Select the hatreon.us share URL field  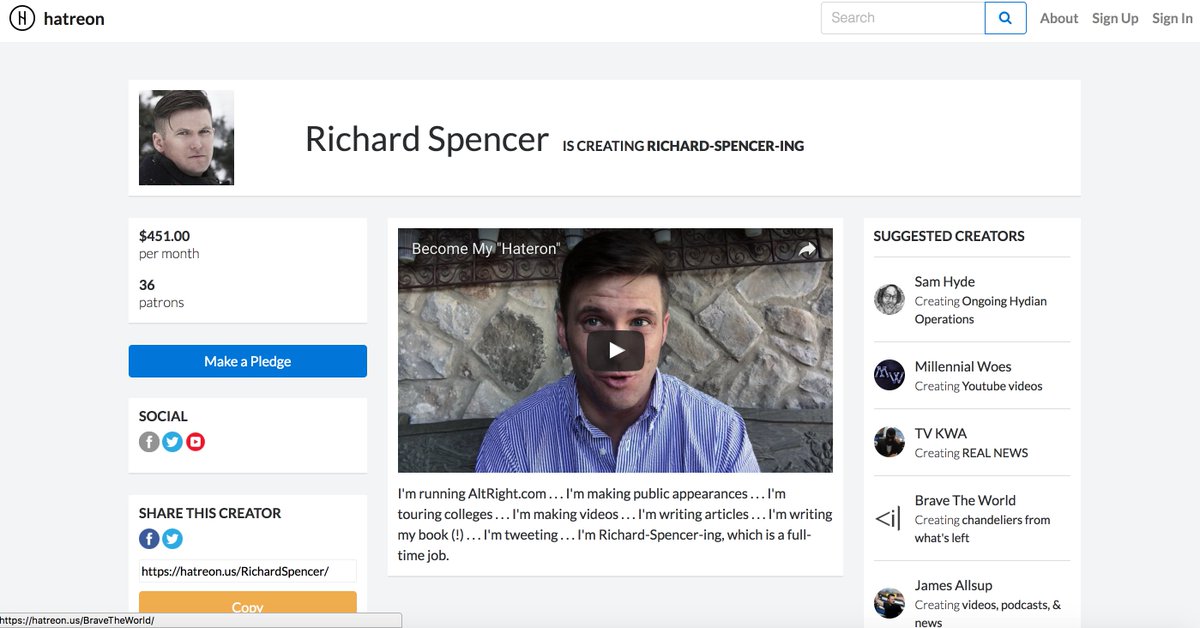pyautogui.click(x=248, y=571)
